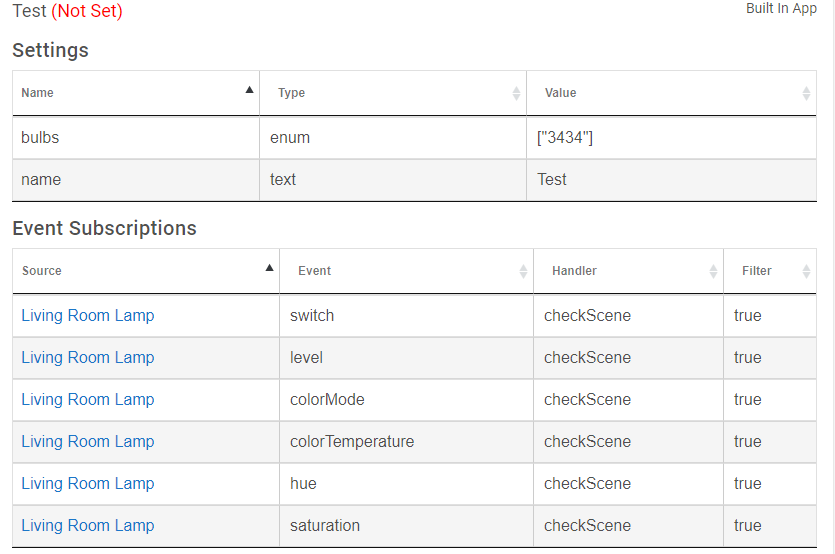
Task: Click the Name column header
Action: [136, 93]
